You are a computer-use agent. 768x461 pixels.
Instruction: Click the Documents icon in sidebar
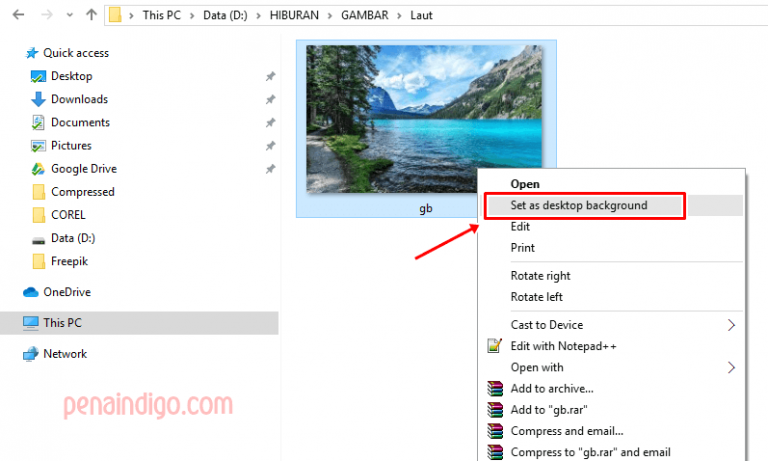click(x=38, y=122)
